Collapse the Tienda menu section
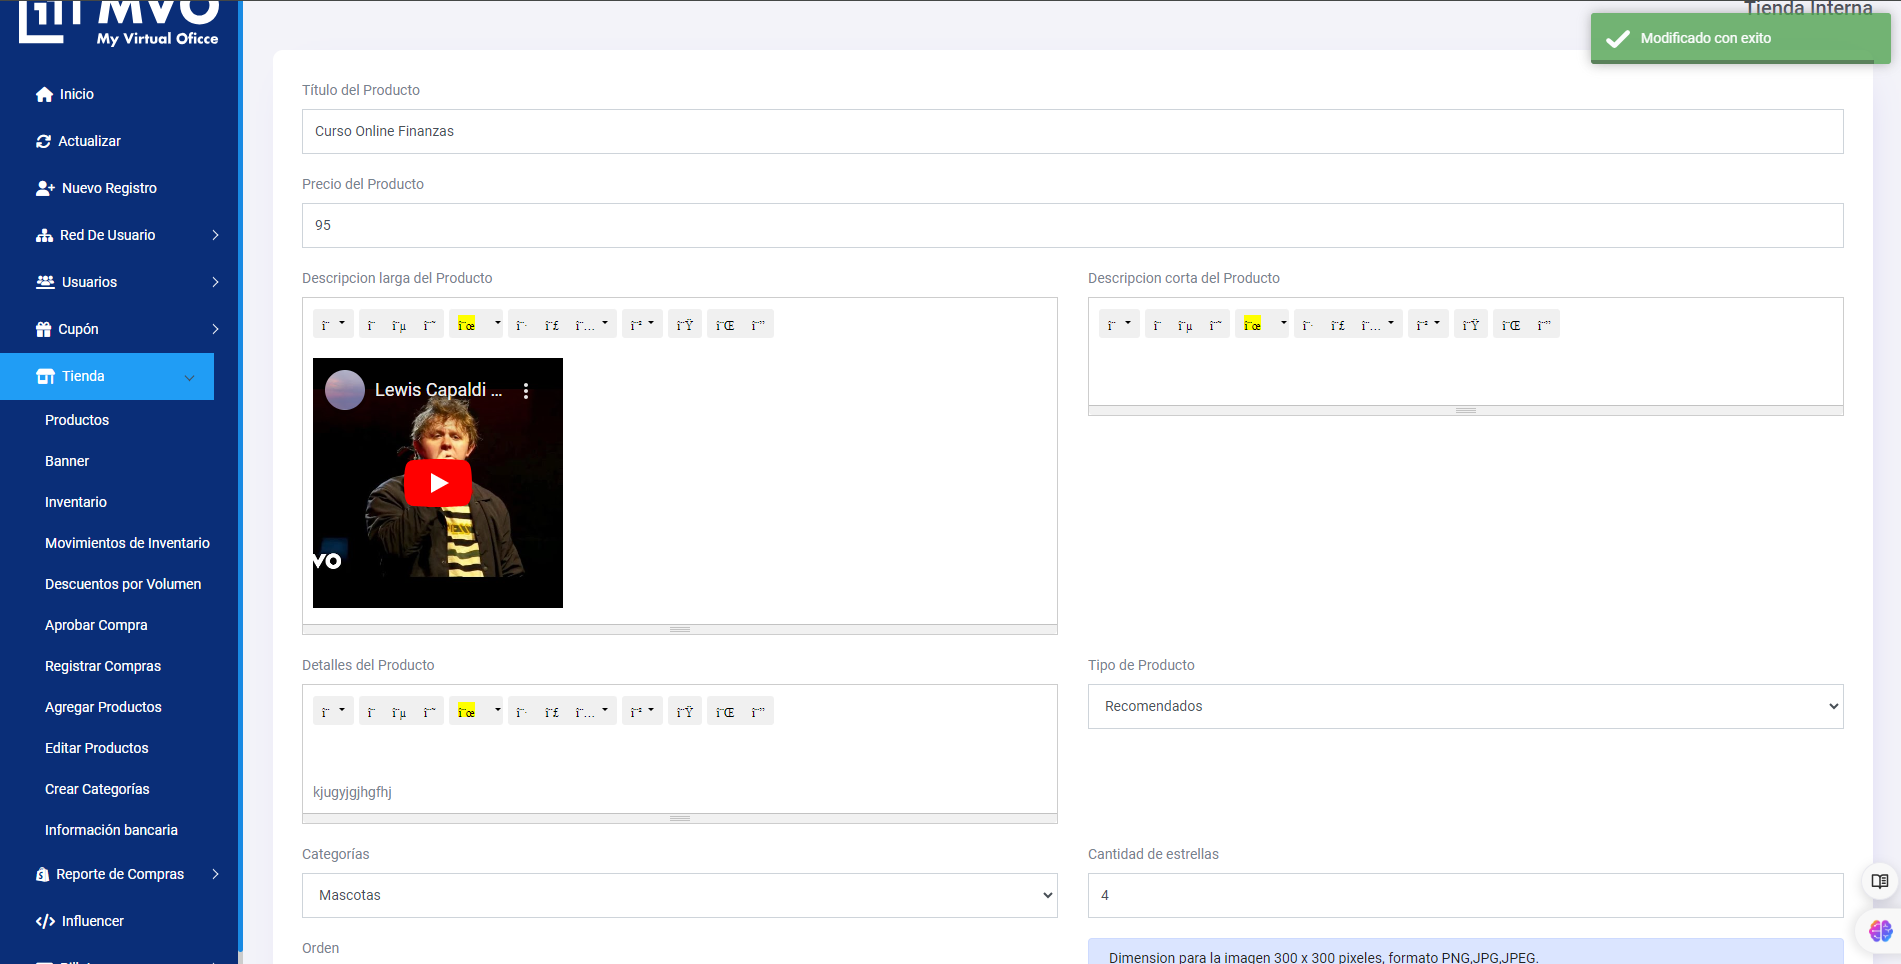This screenshot has width=1901, height=964. 189,377
